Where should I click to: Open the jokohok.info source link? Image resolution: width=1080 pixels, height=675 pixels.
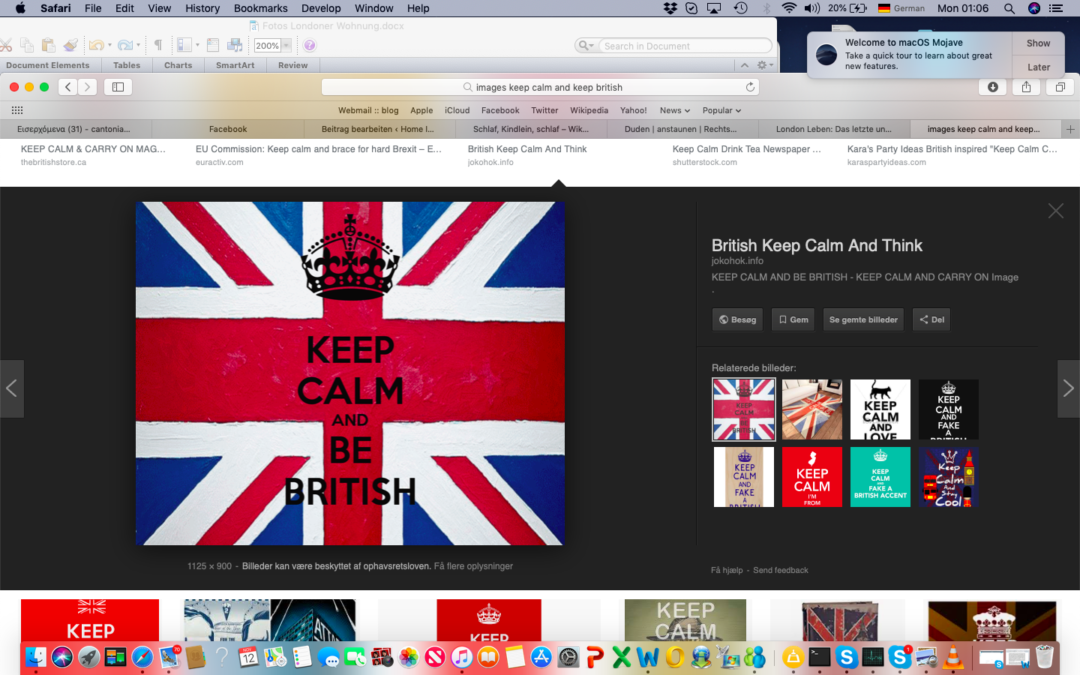[737, 261]
